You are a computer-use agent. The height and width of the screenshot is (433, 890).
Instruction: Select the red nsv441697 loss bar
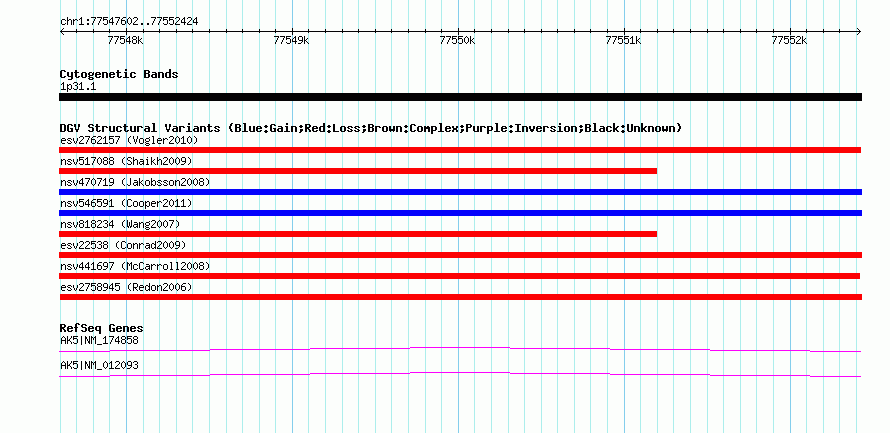460,276
